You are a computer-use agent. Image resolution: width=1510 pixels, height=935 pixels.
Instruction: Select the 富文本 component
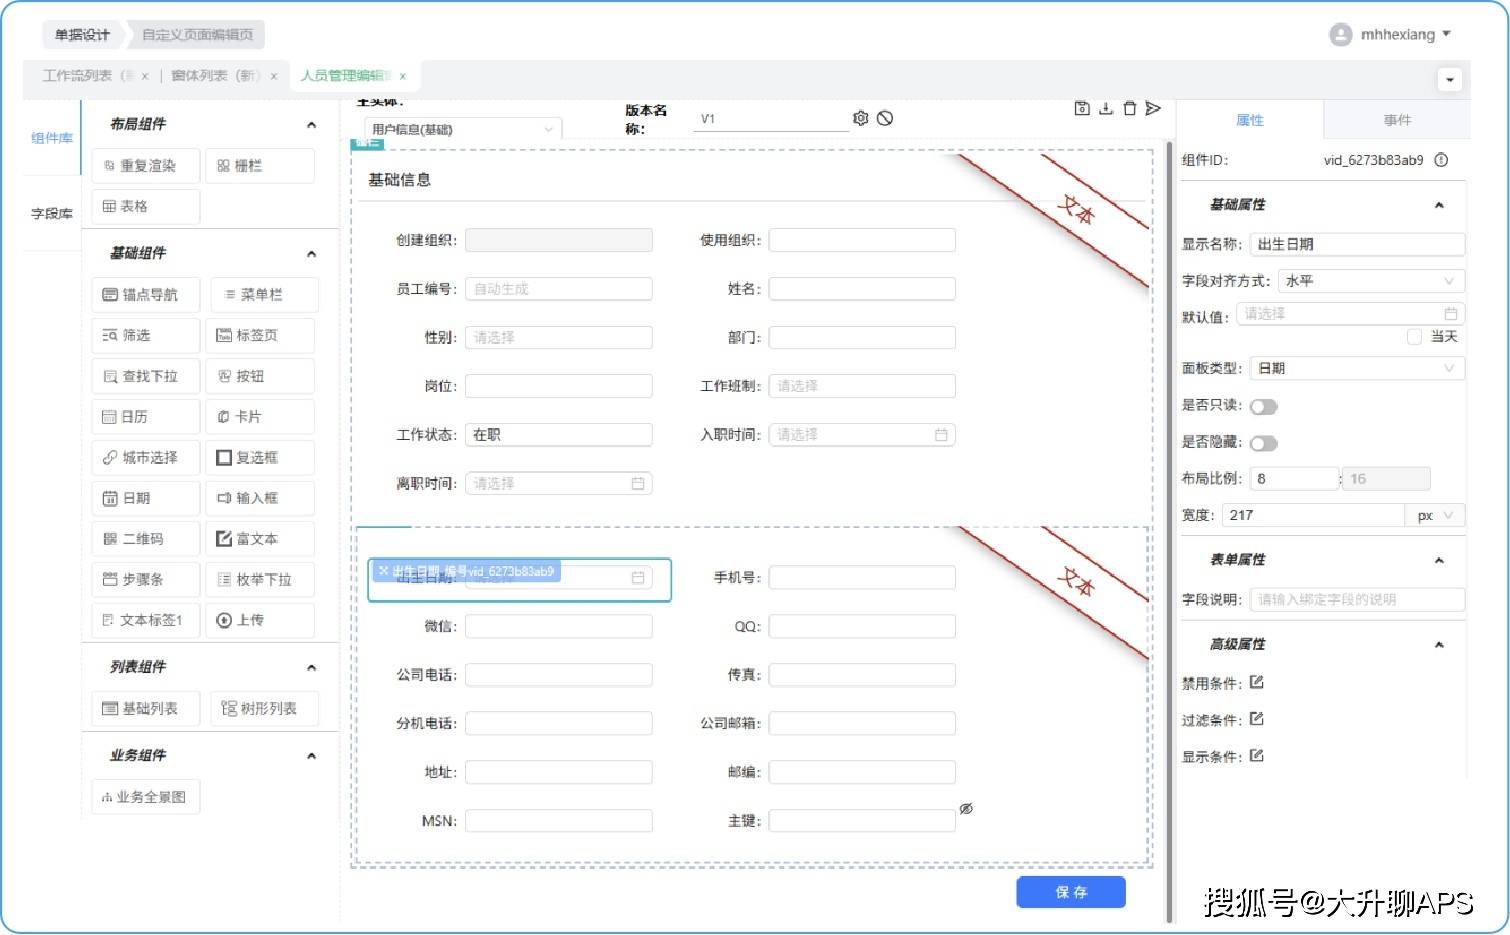(x=260, y=539)
